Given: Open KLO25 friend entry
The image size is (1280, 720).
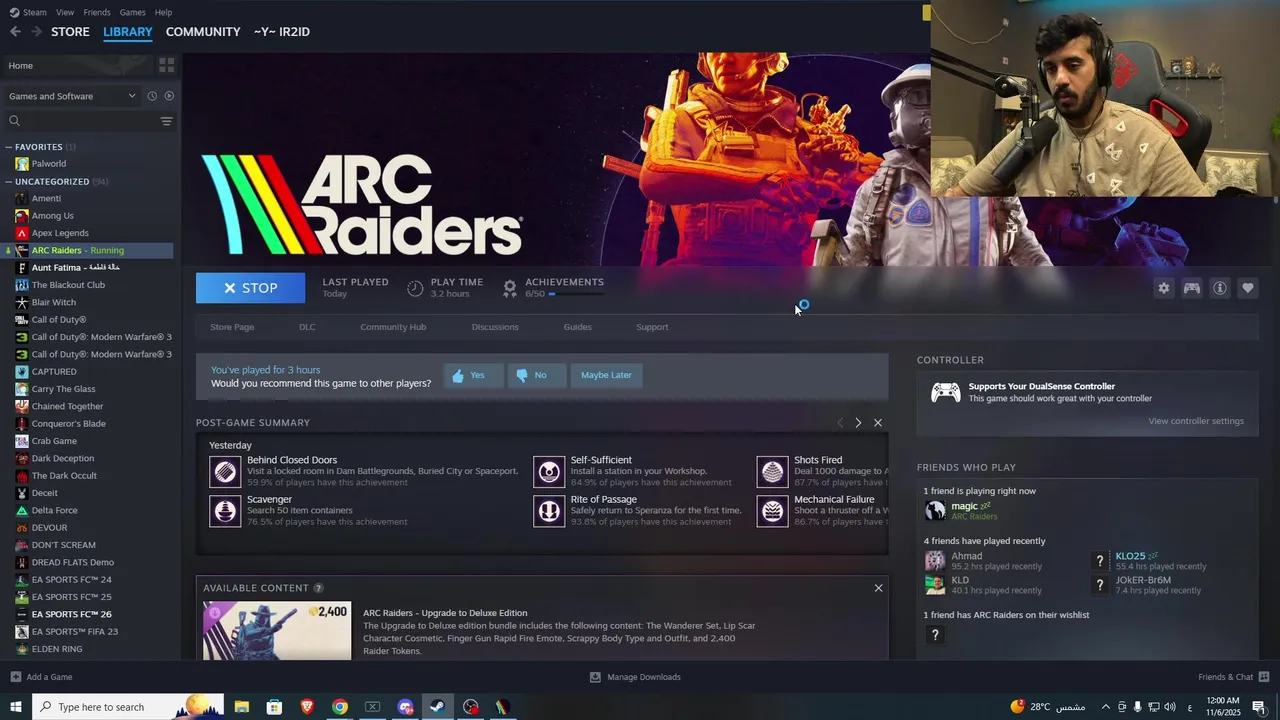Looking at the screenshot, I should pos(1150,560).
